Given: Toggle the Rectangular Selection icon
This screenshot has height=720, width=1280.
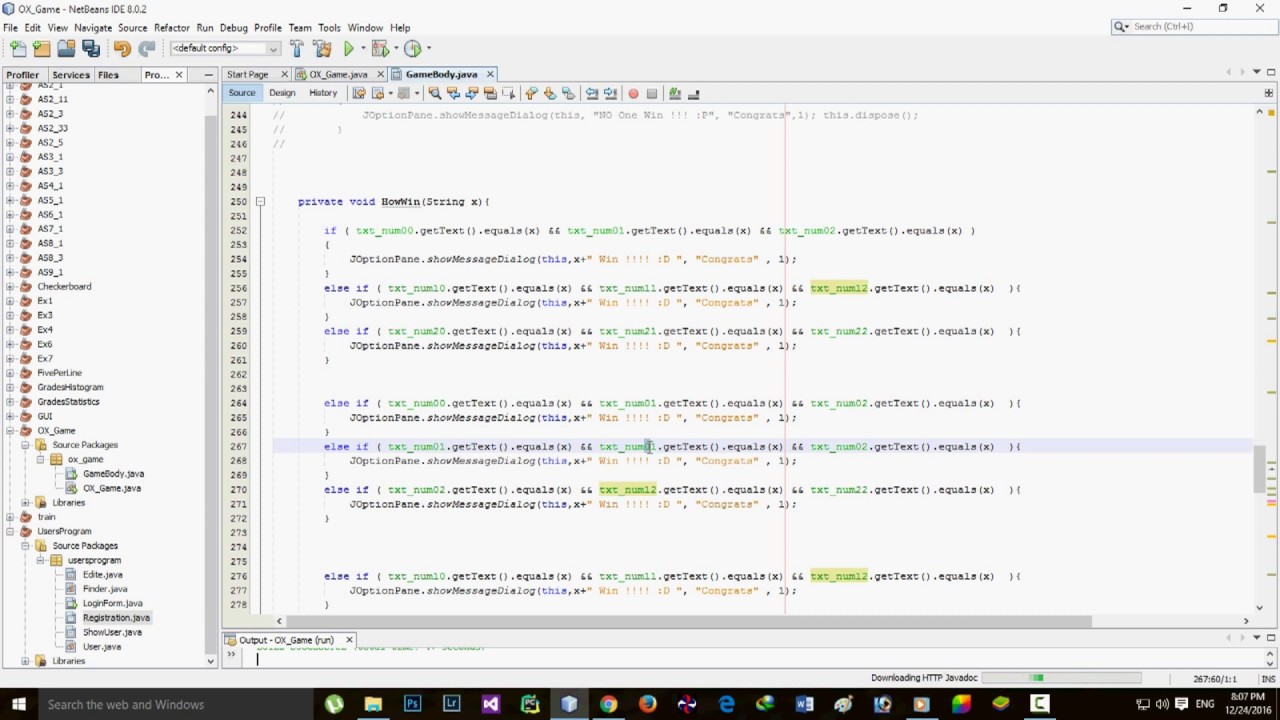Looking at the screenshot, I should 508,93.
